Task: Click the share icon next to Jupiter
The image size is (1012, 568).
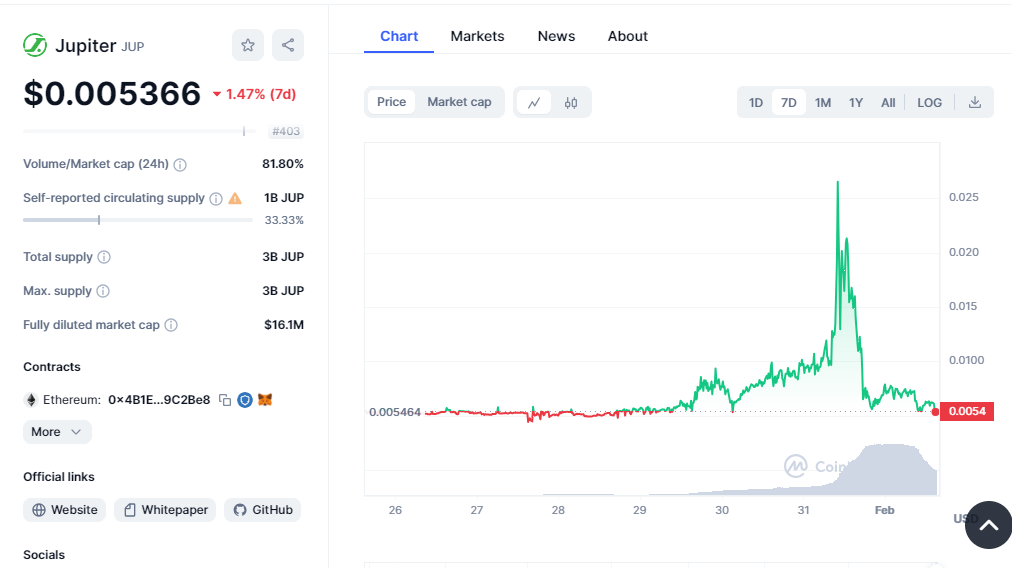Action: (x=288, y=45)
